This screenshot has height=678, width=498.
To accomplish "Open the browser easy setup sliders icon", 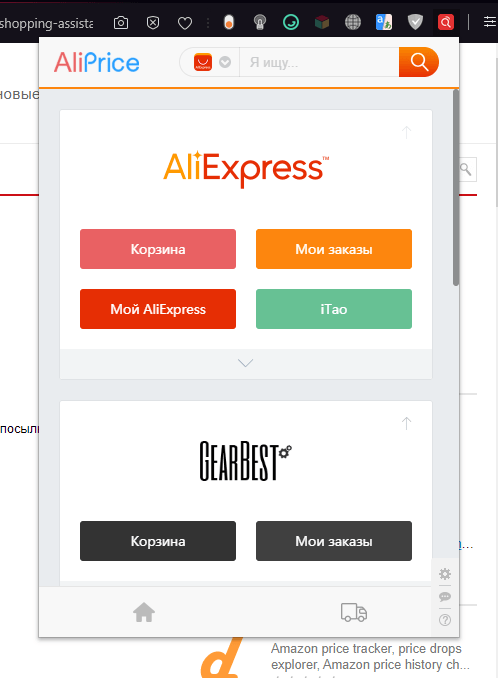I will [x=489, y=22].
